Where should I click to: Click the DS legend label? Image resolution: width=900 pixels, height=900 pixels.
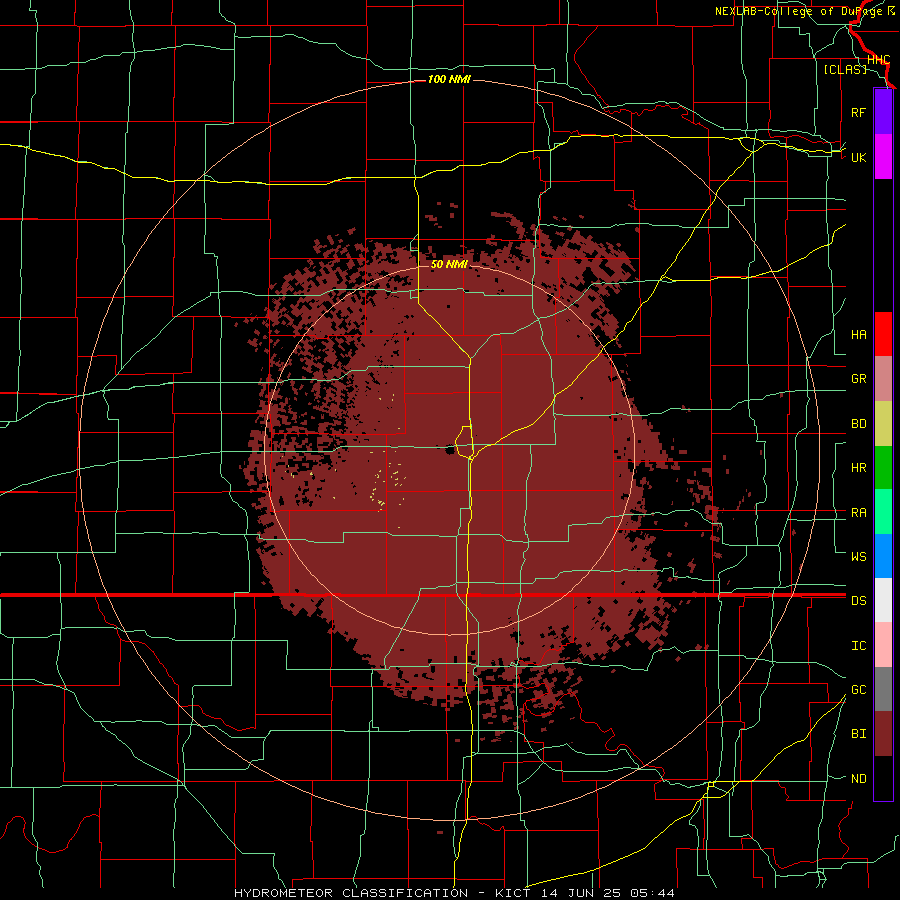pos(859,601)
